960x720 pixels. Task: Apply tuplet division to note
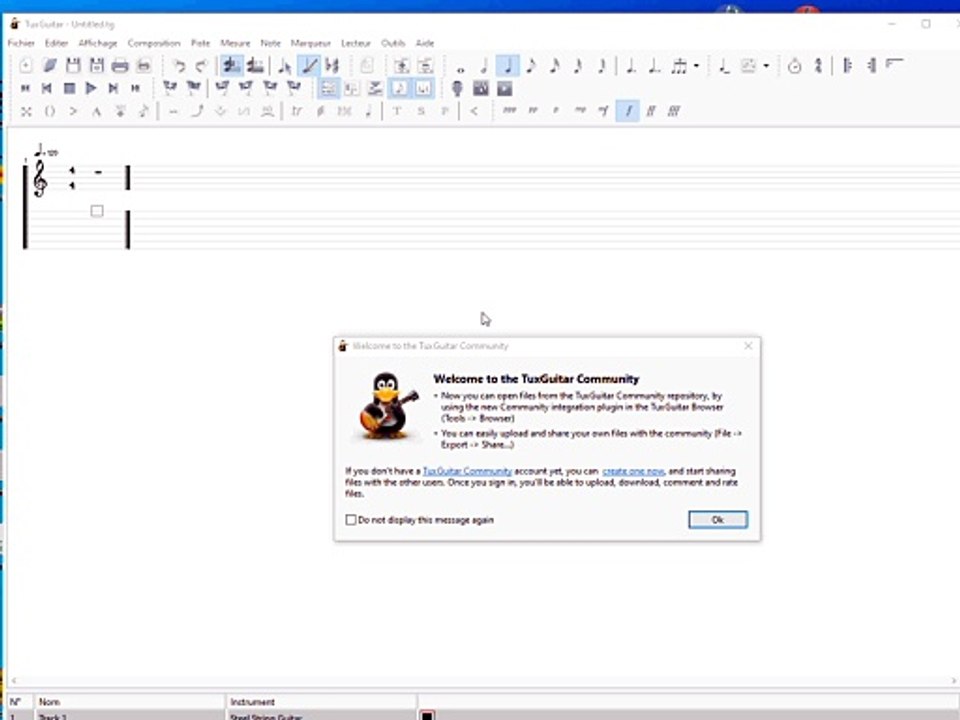678,66
